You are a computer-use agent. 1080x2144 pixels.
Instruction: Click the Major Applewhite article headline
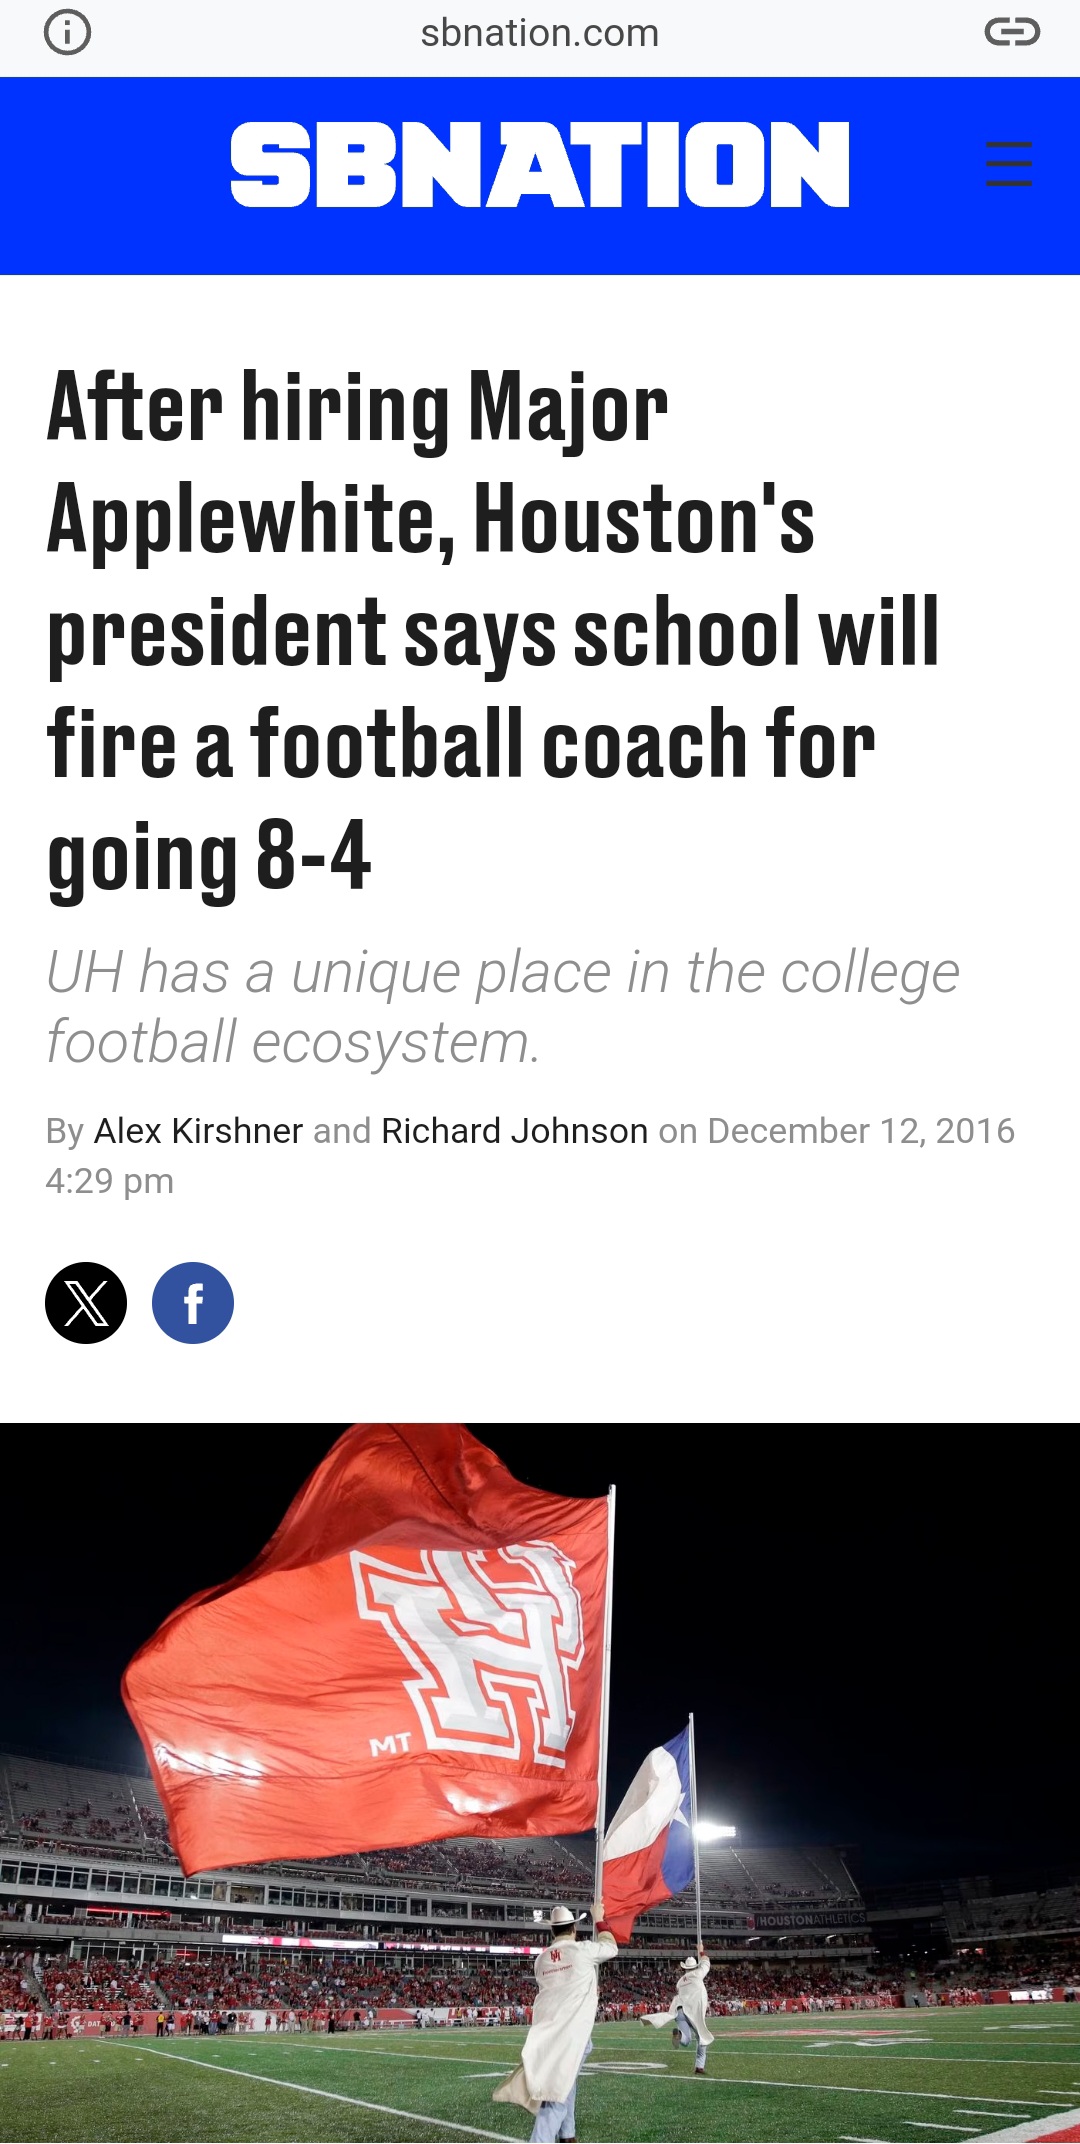coord(493,629)
